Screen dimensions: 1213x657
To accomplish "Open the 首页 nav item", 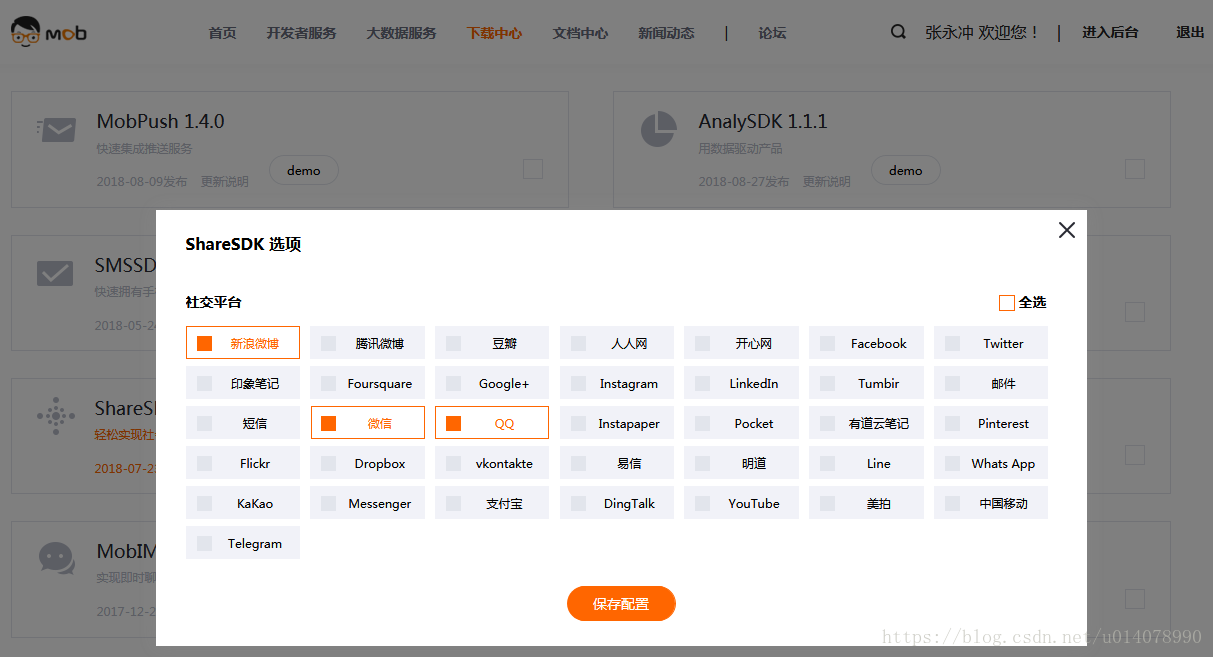I will [222, 33].
